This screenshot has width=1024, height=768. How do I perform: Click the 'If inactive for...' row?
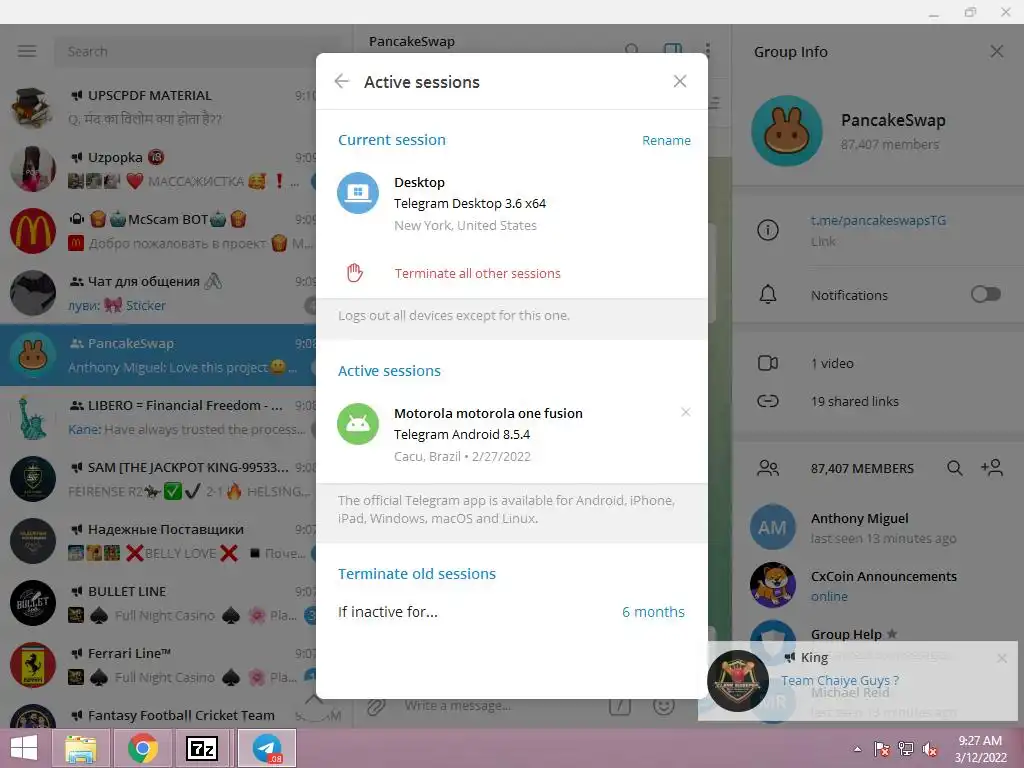pos(511,612)
